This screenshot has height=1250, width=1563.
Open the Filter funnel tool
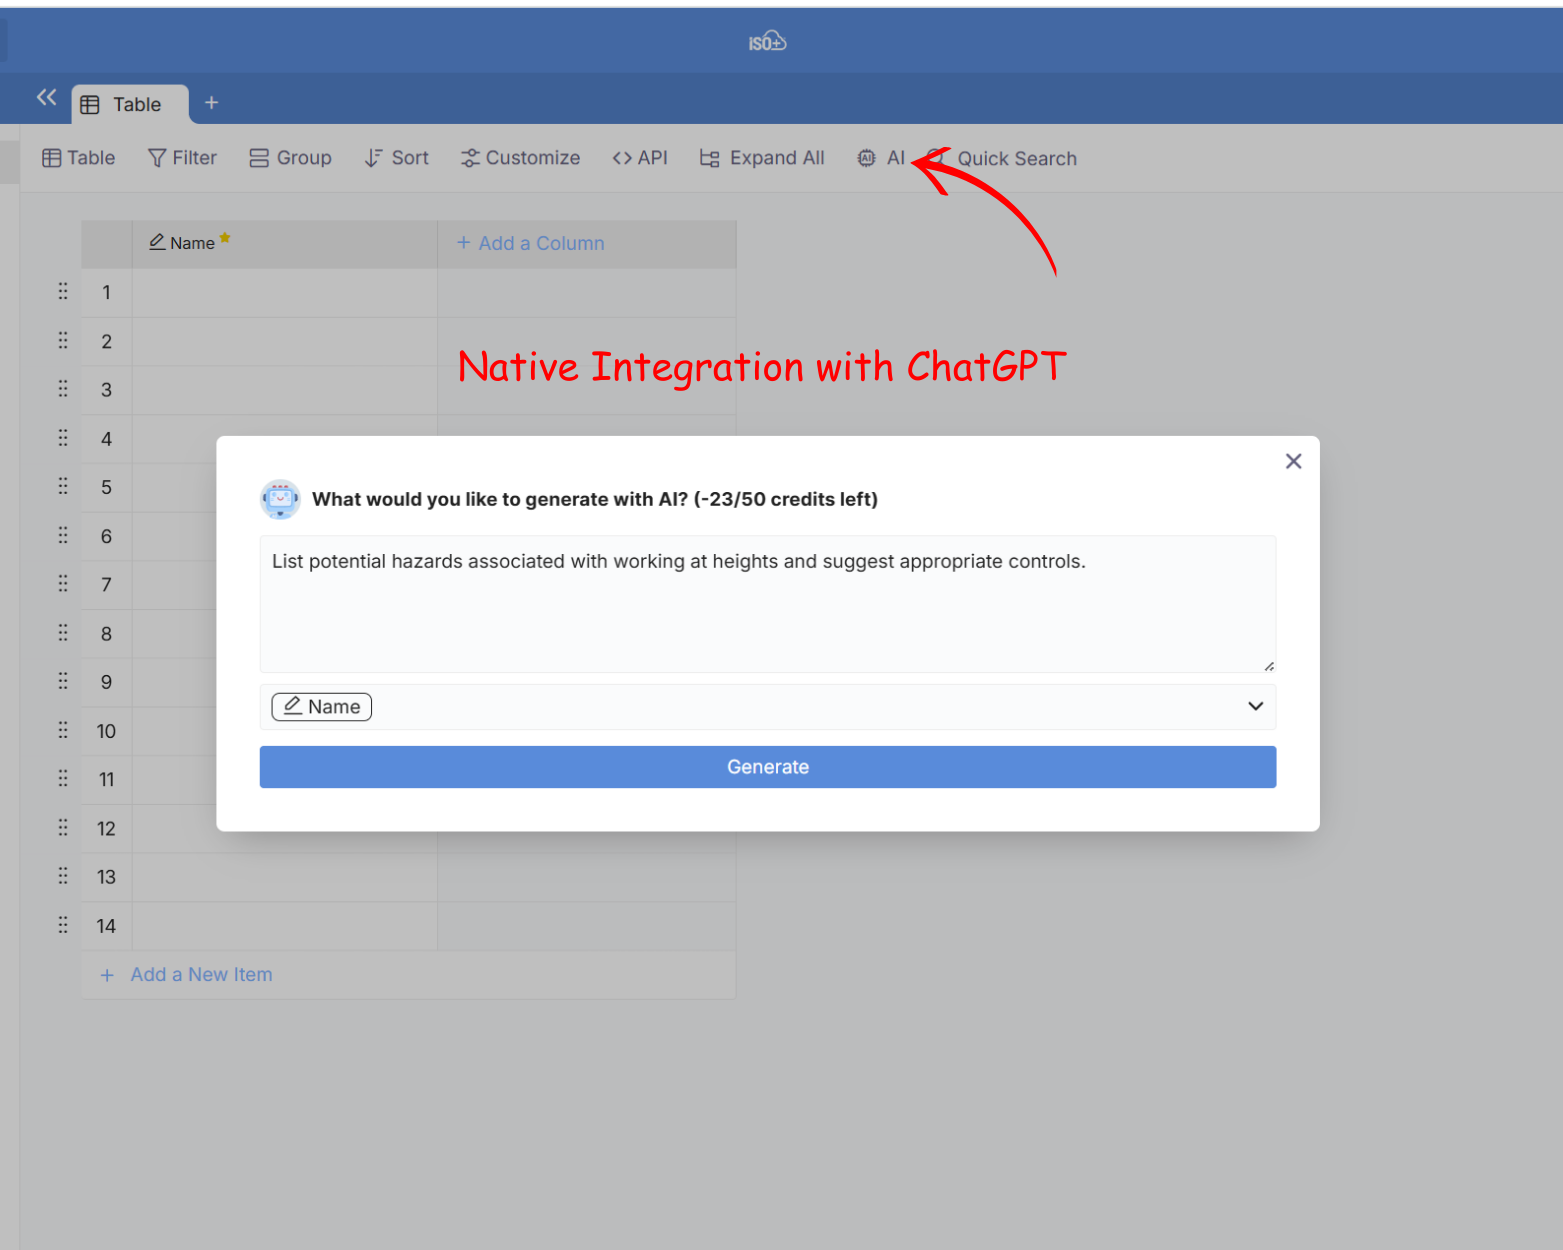tap(182, 158)
